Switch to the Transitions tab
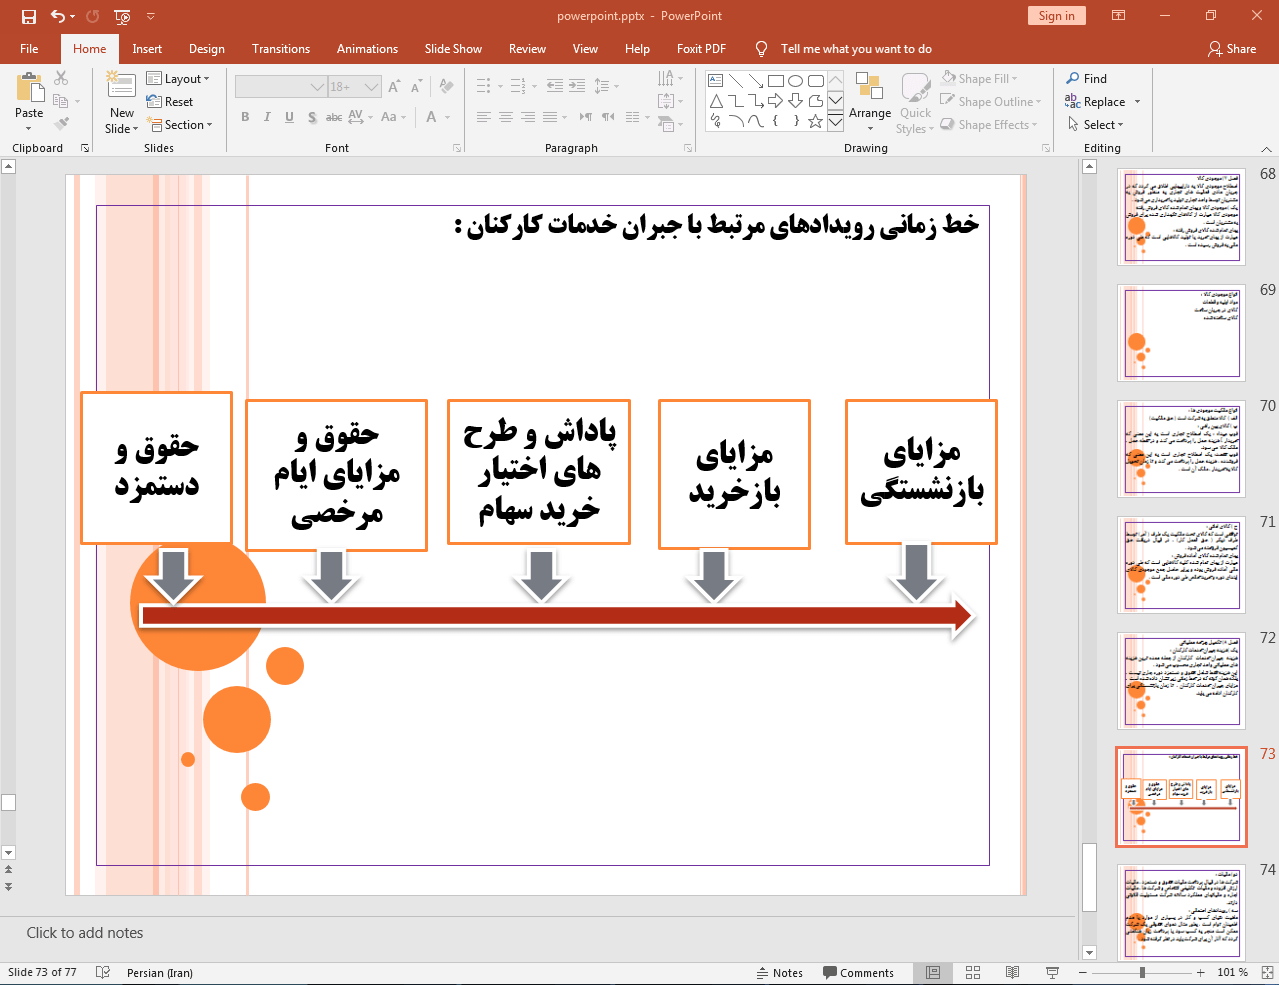Viewport: 1279px width, 985px height. click(281, 49)
